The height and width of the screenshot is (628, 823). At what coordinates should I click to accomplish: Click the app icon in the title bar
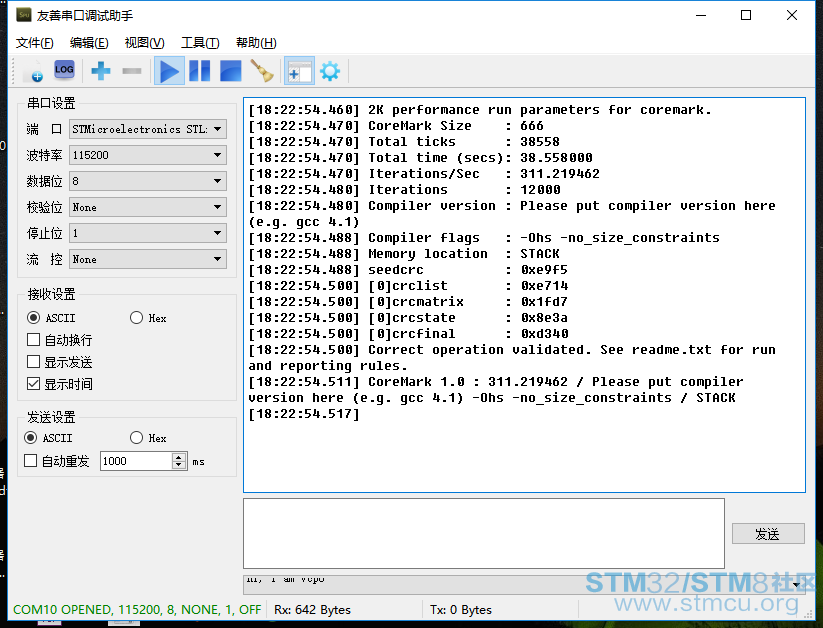(x=24, y=15)
